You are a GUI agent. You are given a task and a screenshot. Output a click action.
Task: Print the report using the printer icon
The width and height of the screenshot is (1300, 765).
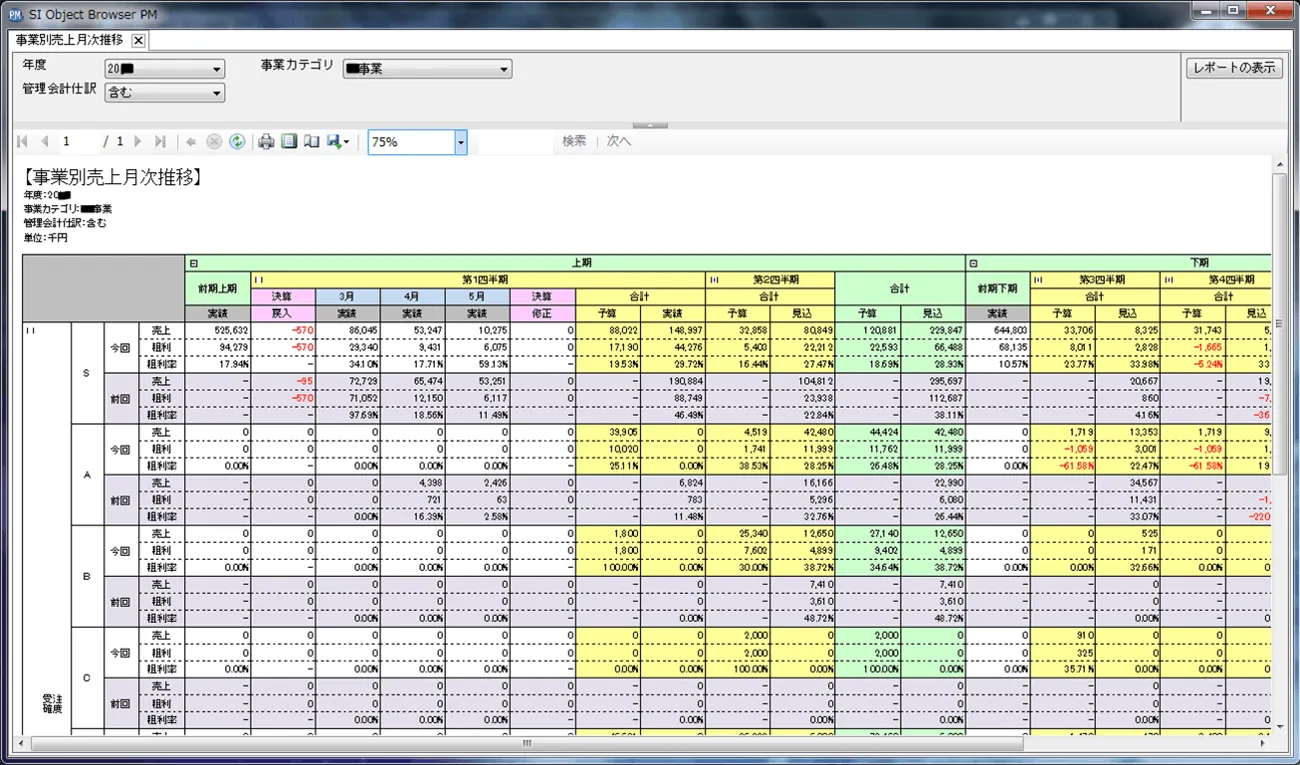pyautogui.click(x=266, y=142)
